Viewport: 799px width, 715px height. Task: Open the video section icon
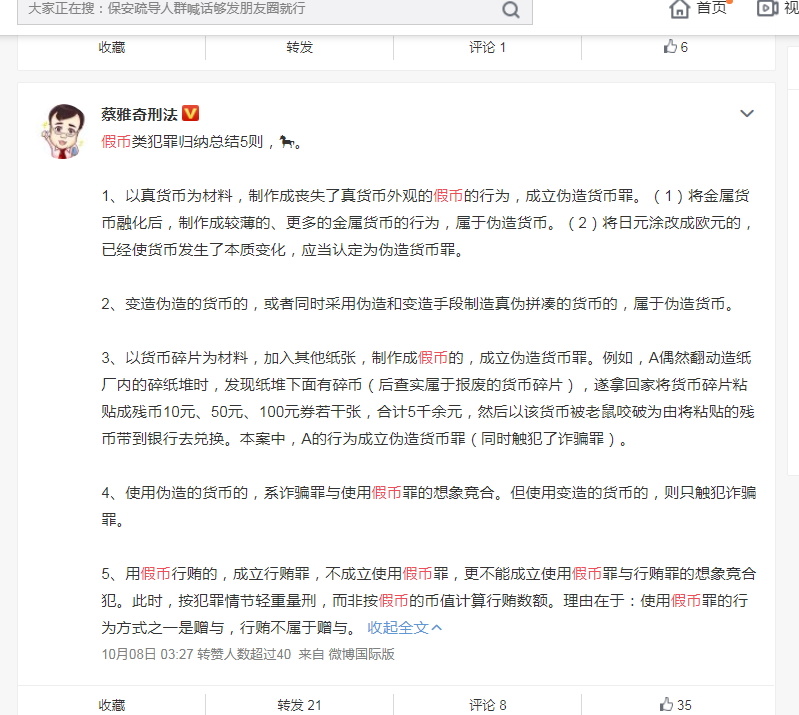coord(767,8)
